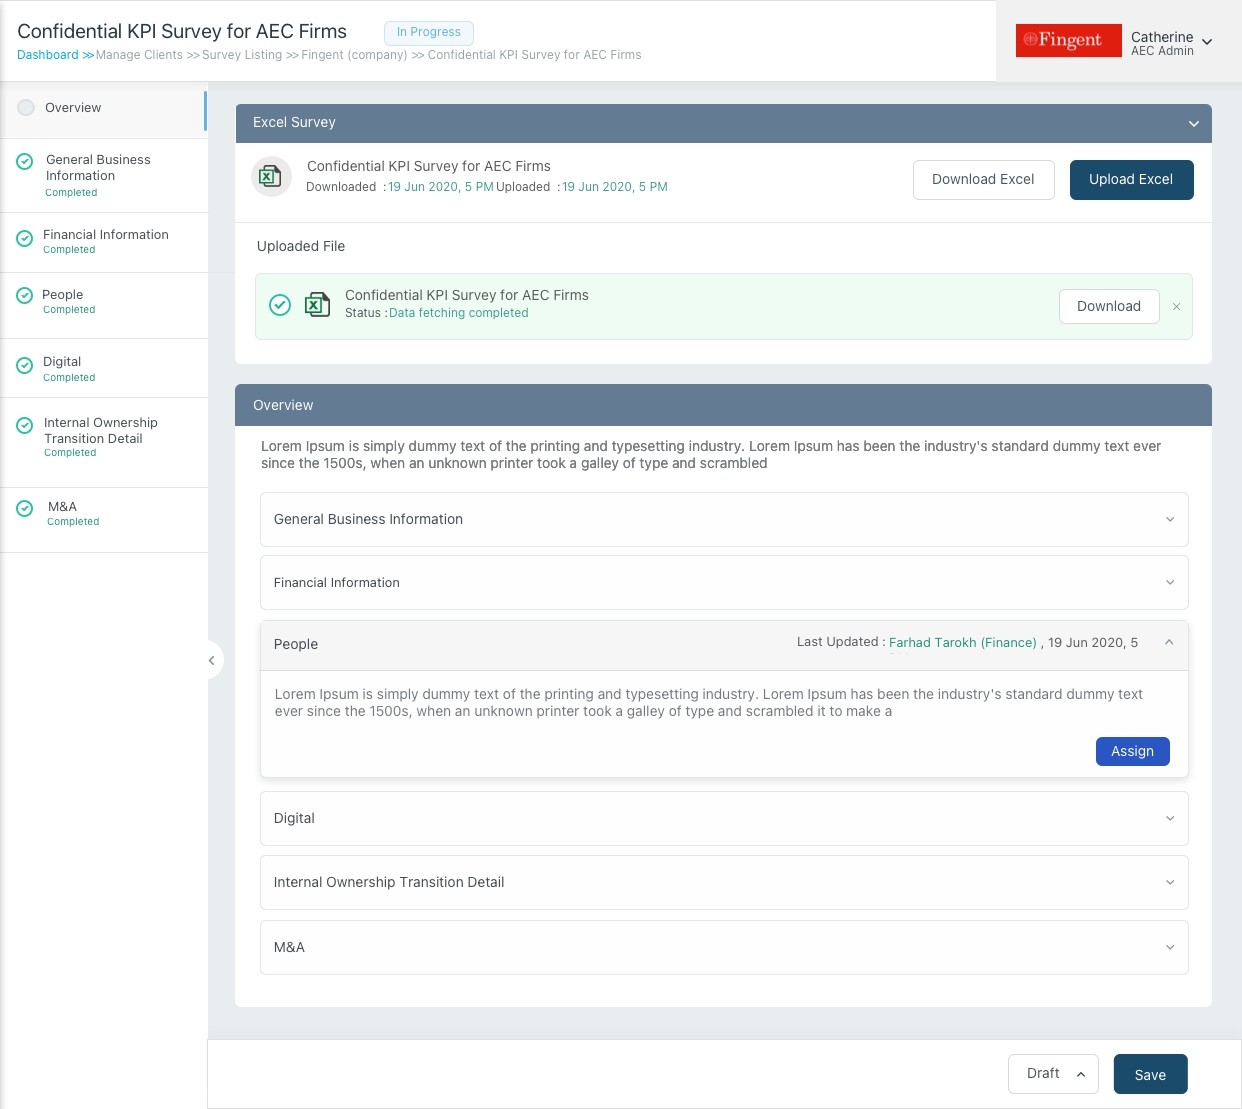Collapse the Excel Survey panel chevron
This screenshot has width=1242, height=1109.
pyautogui.click(x=1193, y=124)
